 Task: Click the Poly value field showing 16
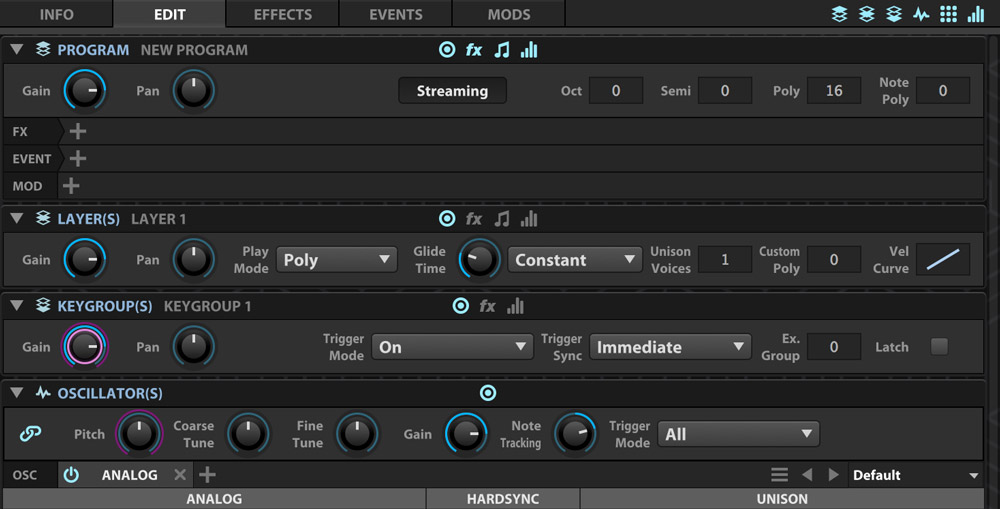[834, 91]
